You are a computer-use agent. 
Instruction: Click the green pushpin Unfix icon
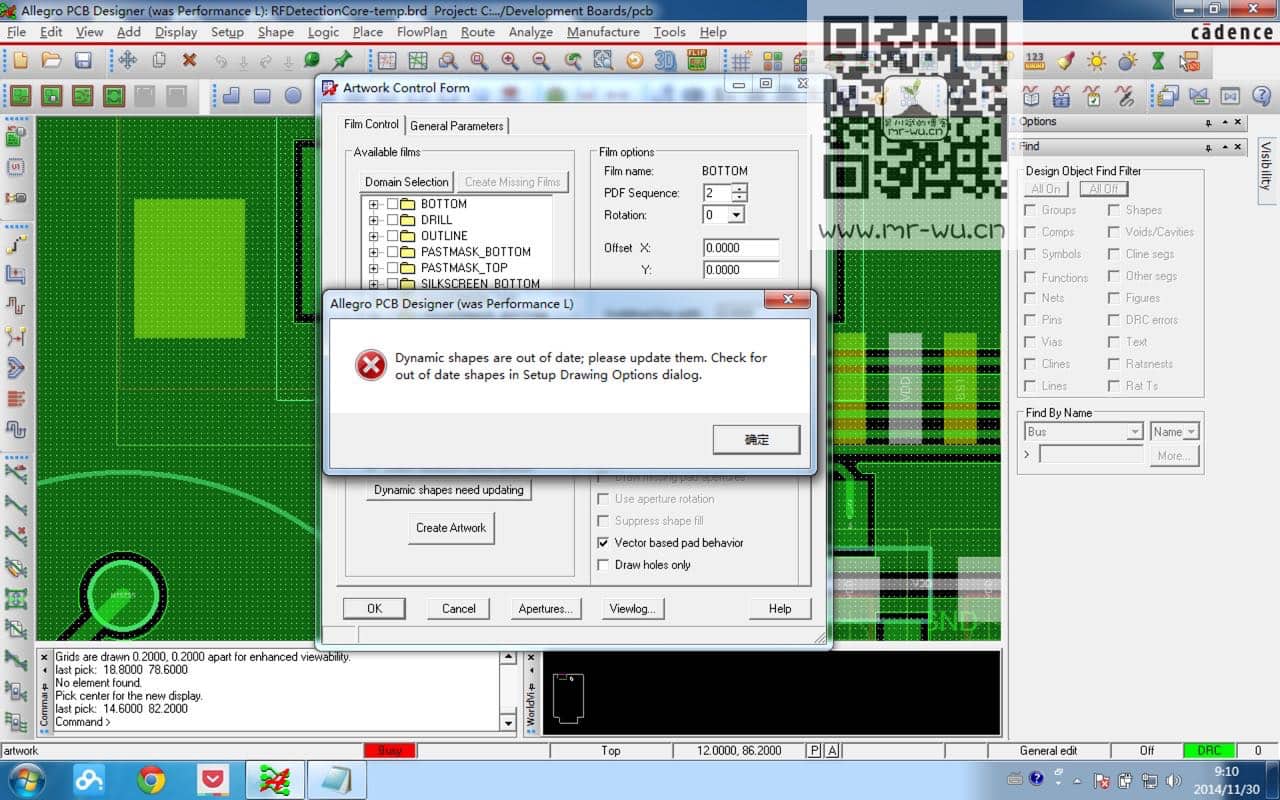click(x=342, y=61)
